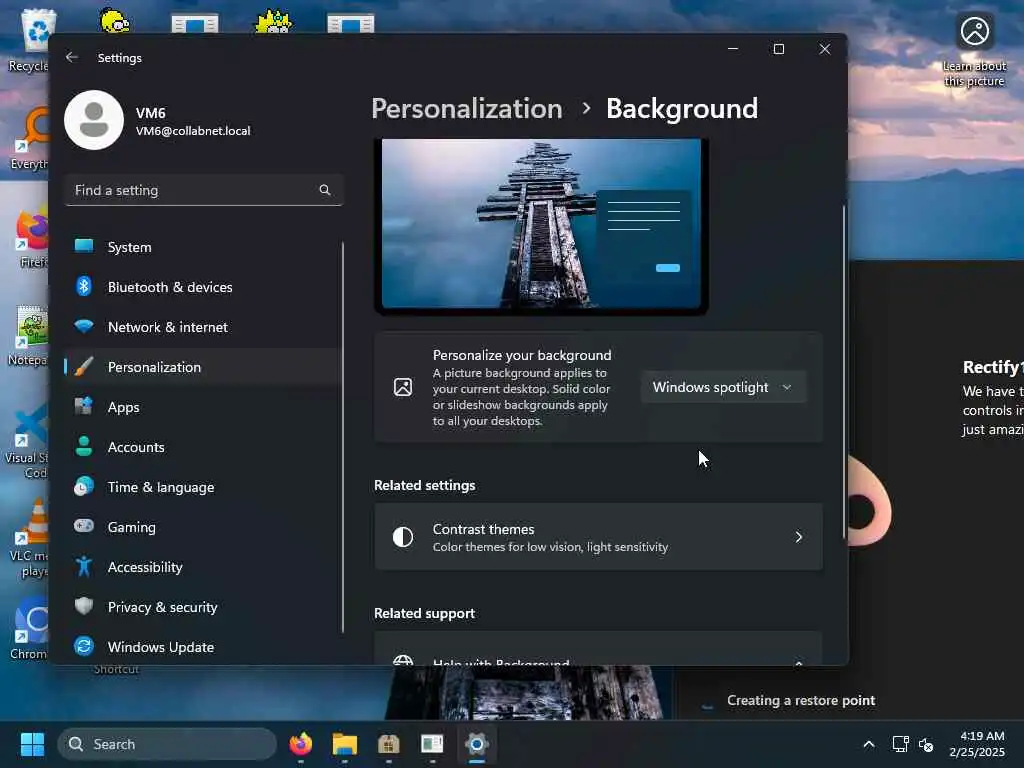Open Network & internet category

[203, 327]
